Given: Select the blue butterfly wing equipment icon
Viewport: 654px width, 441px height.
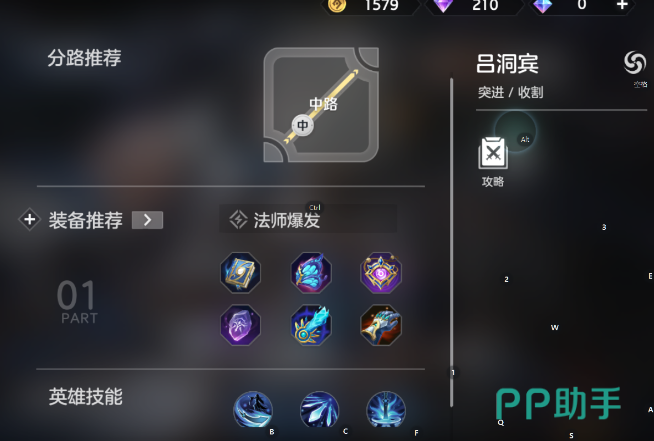Looking at the screenshot, I should point(311,272).
